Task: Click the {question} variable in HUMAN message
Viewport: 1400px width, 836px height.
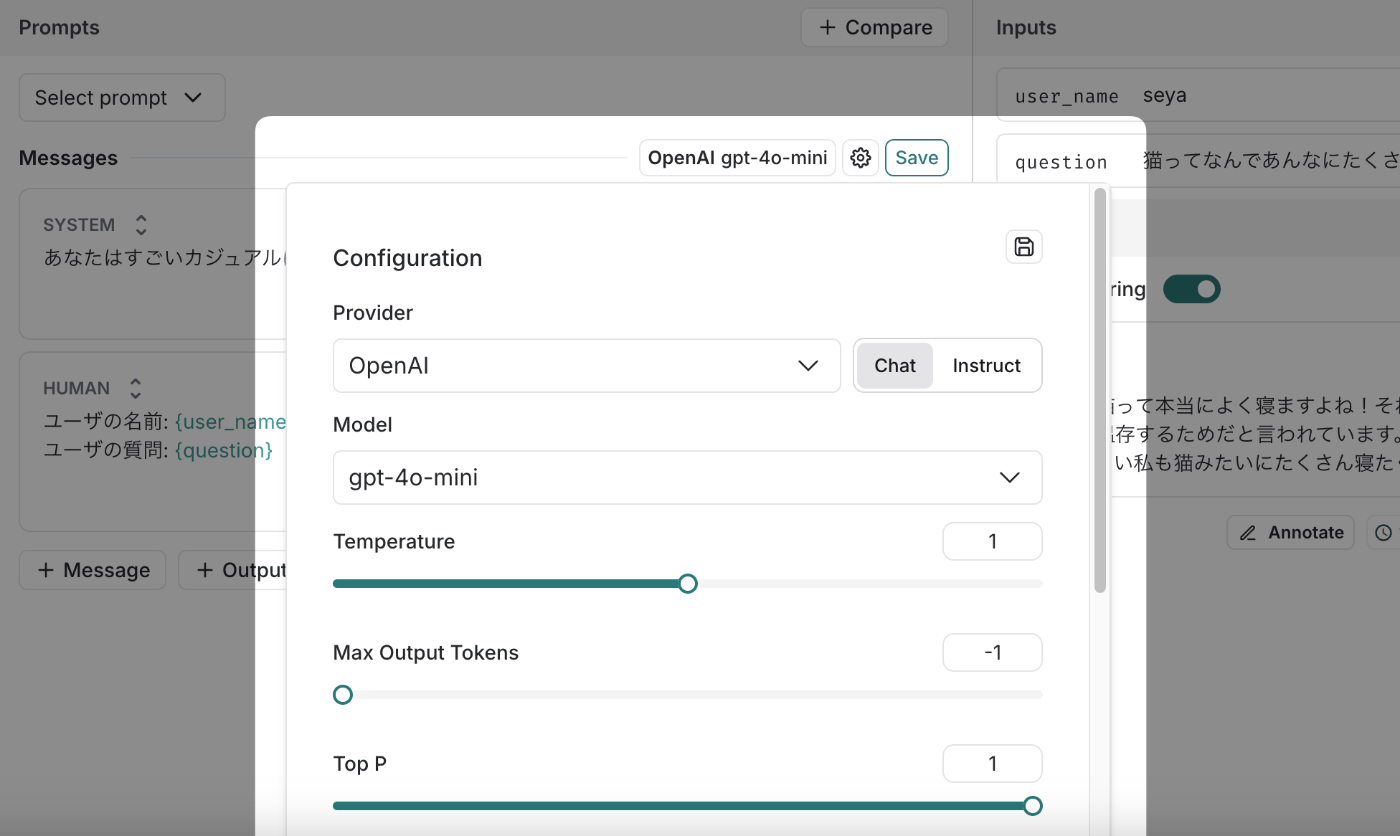Action: pos(224,450)
